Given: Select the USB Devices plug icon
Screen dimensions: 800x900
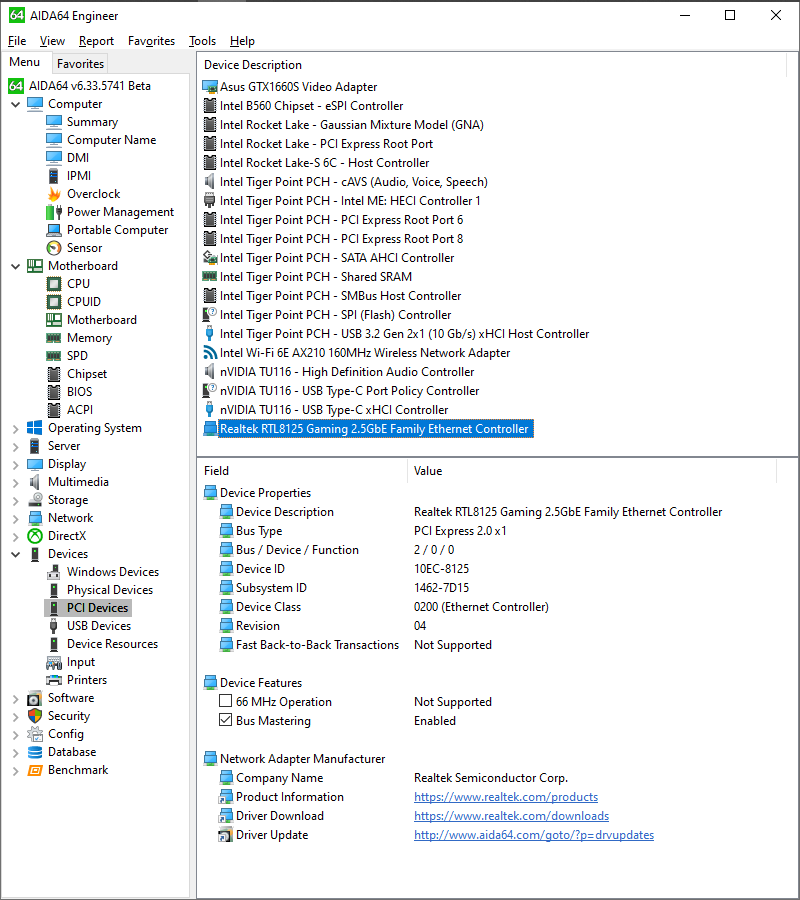Looking at the screenshot, I should 54,626.
